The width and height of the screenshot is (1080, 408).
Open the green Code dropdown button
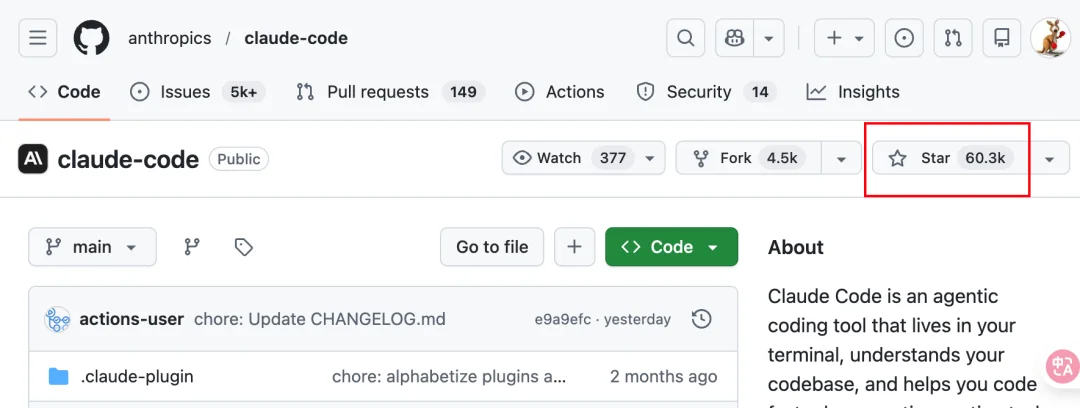point(671,247)
